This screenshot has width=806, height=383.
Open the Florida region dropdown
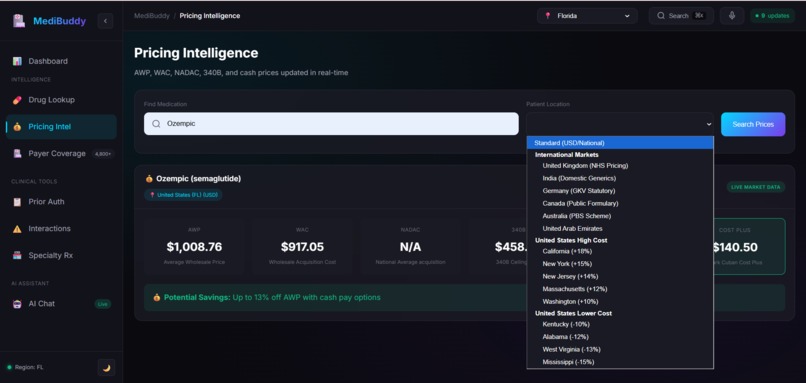pos(587,16)
